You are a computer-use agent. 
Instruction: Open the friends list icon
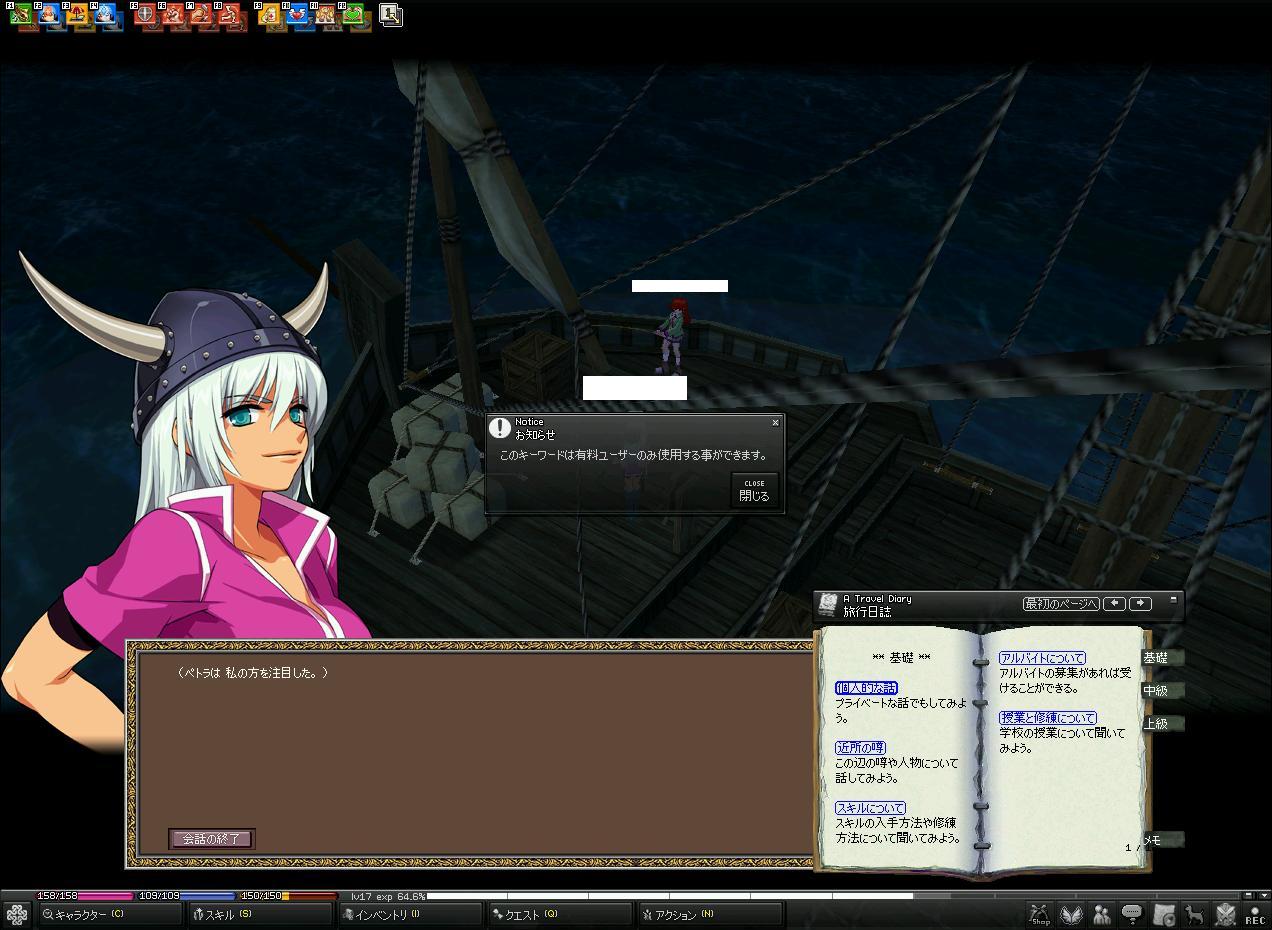[x=1102, y=914]
